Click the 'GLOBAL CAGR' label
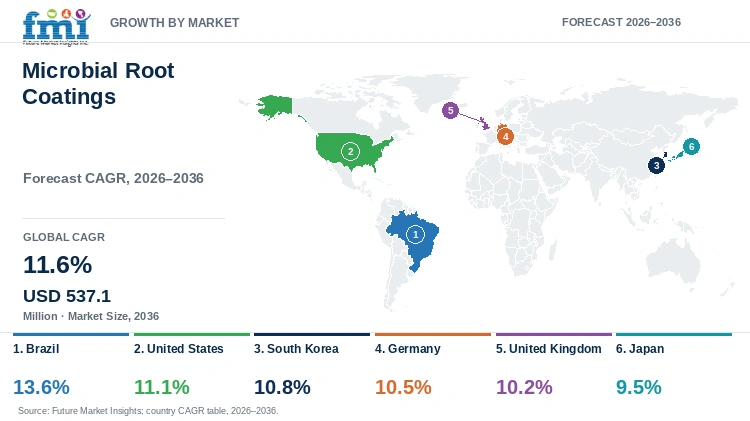This screenshot has width=750, height=421. (x=64, y=237)
